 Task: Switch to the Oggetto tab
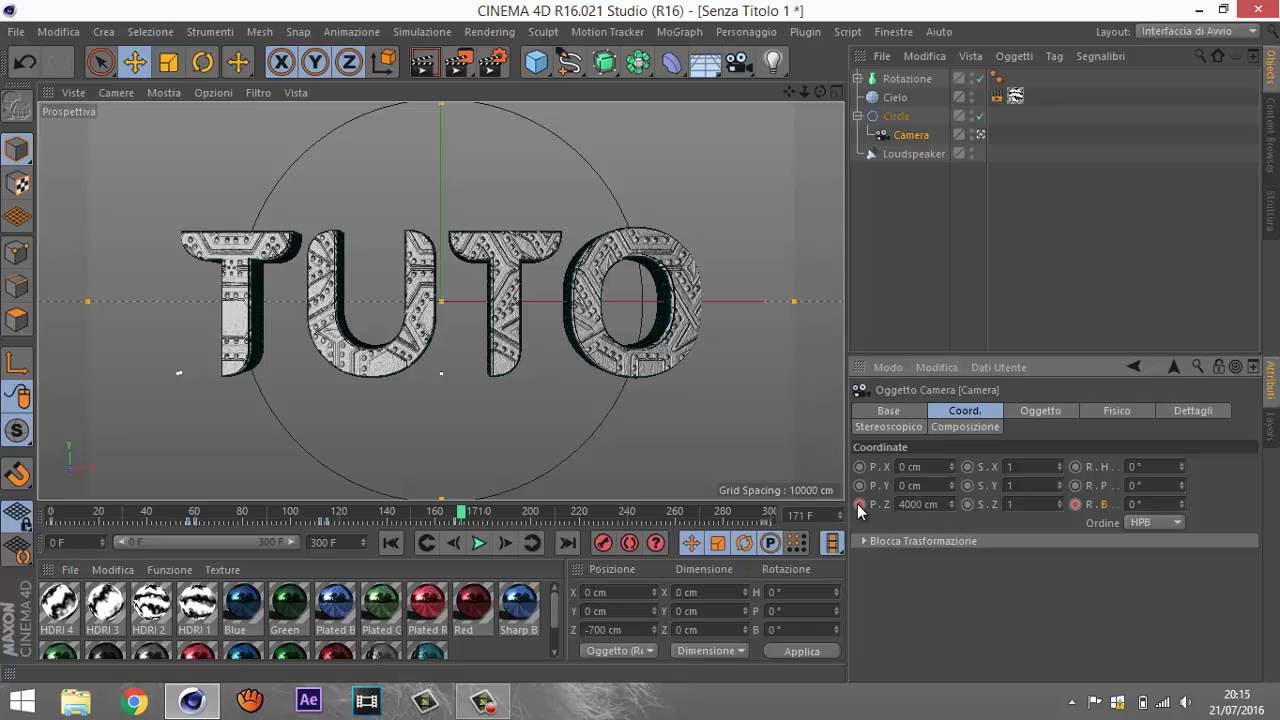point(1040,411)
